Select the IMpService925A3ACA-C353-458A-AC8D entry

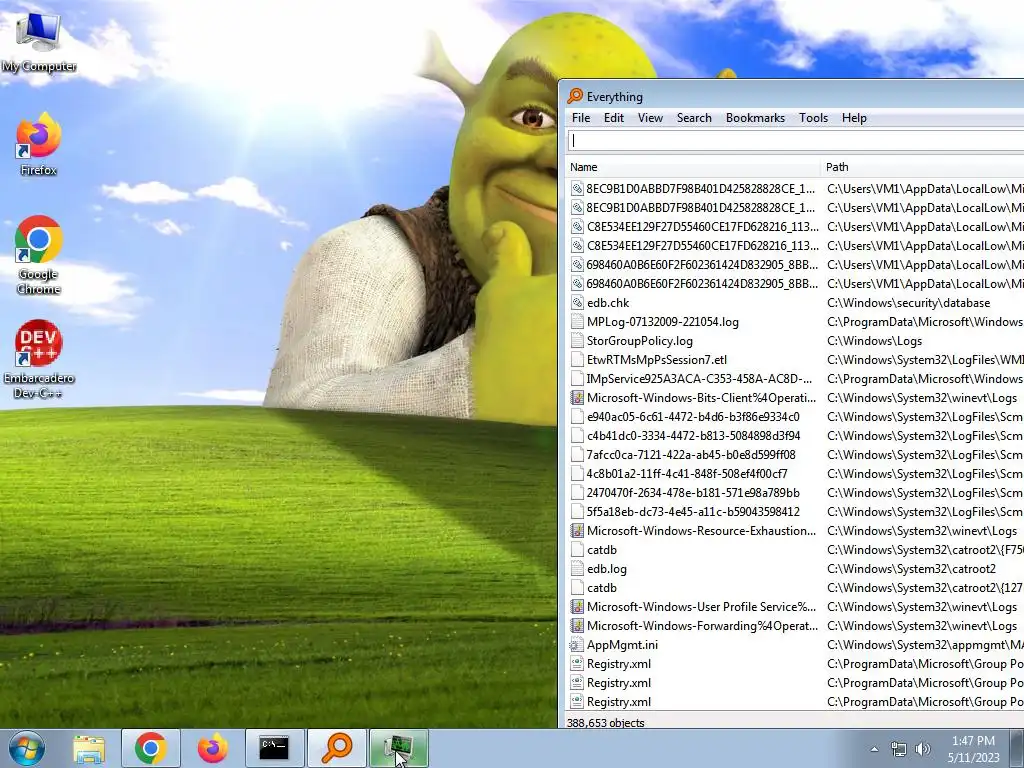795,378
